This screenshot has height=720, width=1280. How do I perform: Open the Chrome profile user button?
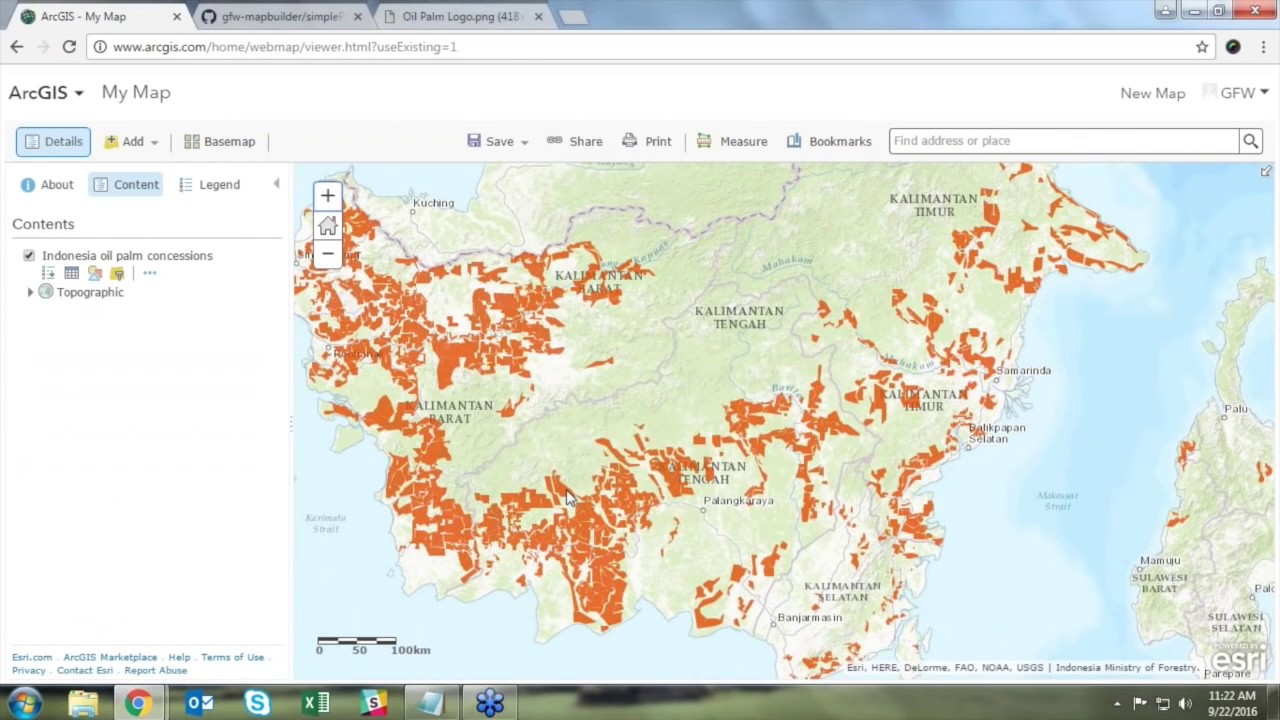(1166, 11)
